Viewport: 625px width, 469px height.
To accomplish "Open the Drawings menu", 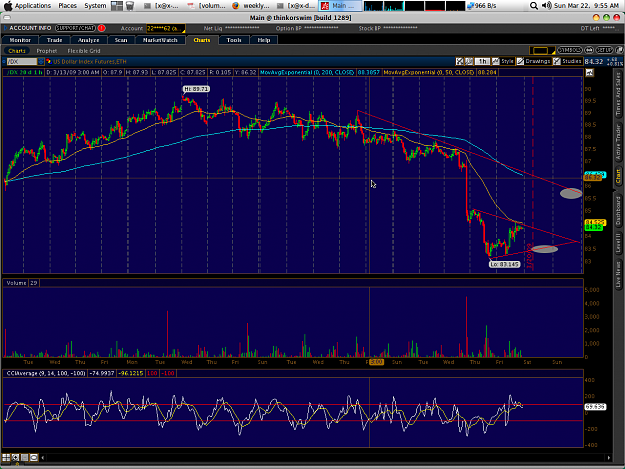I will 534,61.
